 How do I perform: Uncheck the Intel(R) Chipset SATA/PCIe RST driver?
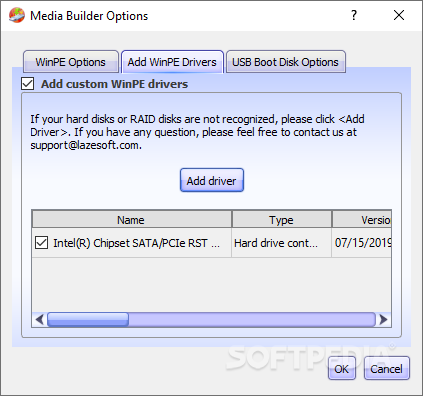coord(41,243)
